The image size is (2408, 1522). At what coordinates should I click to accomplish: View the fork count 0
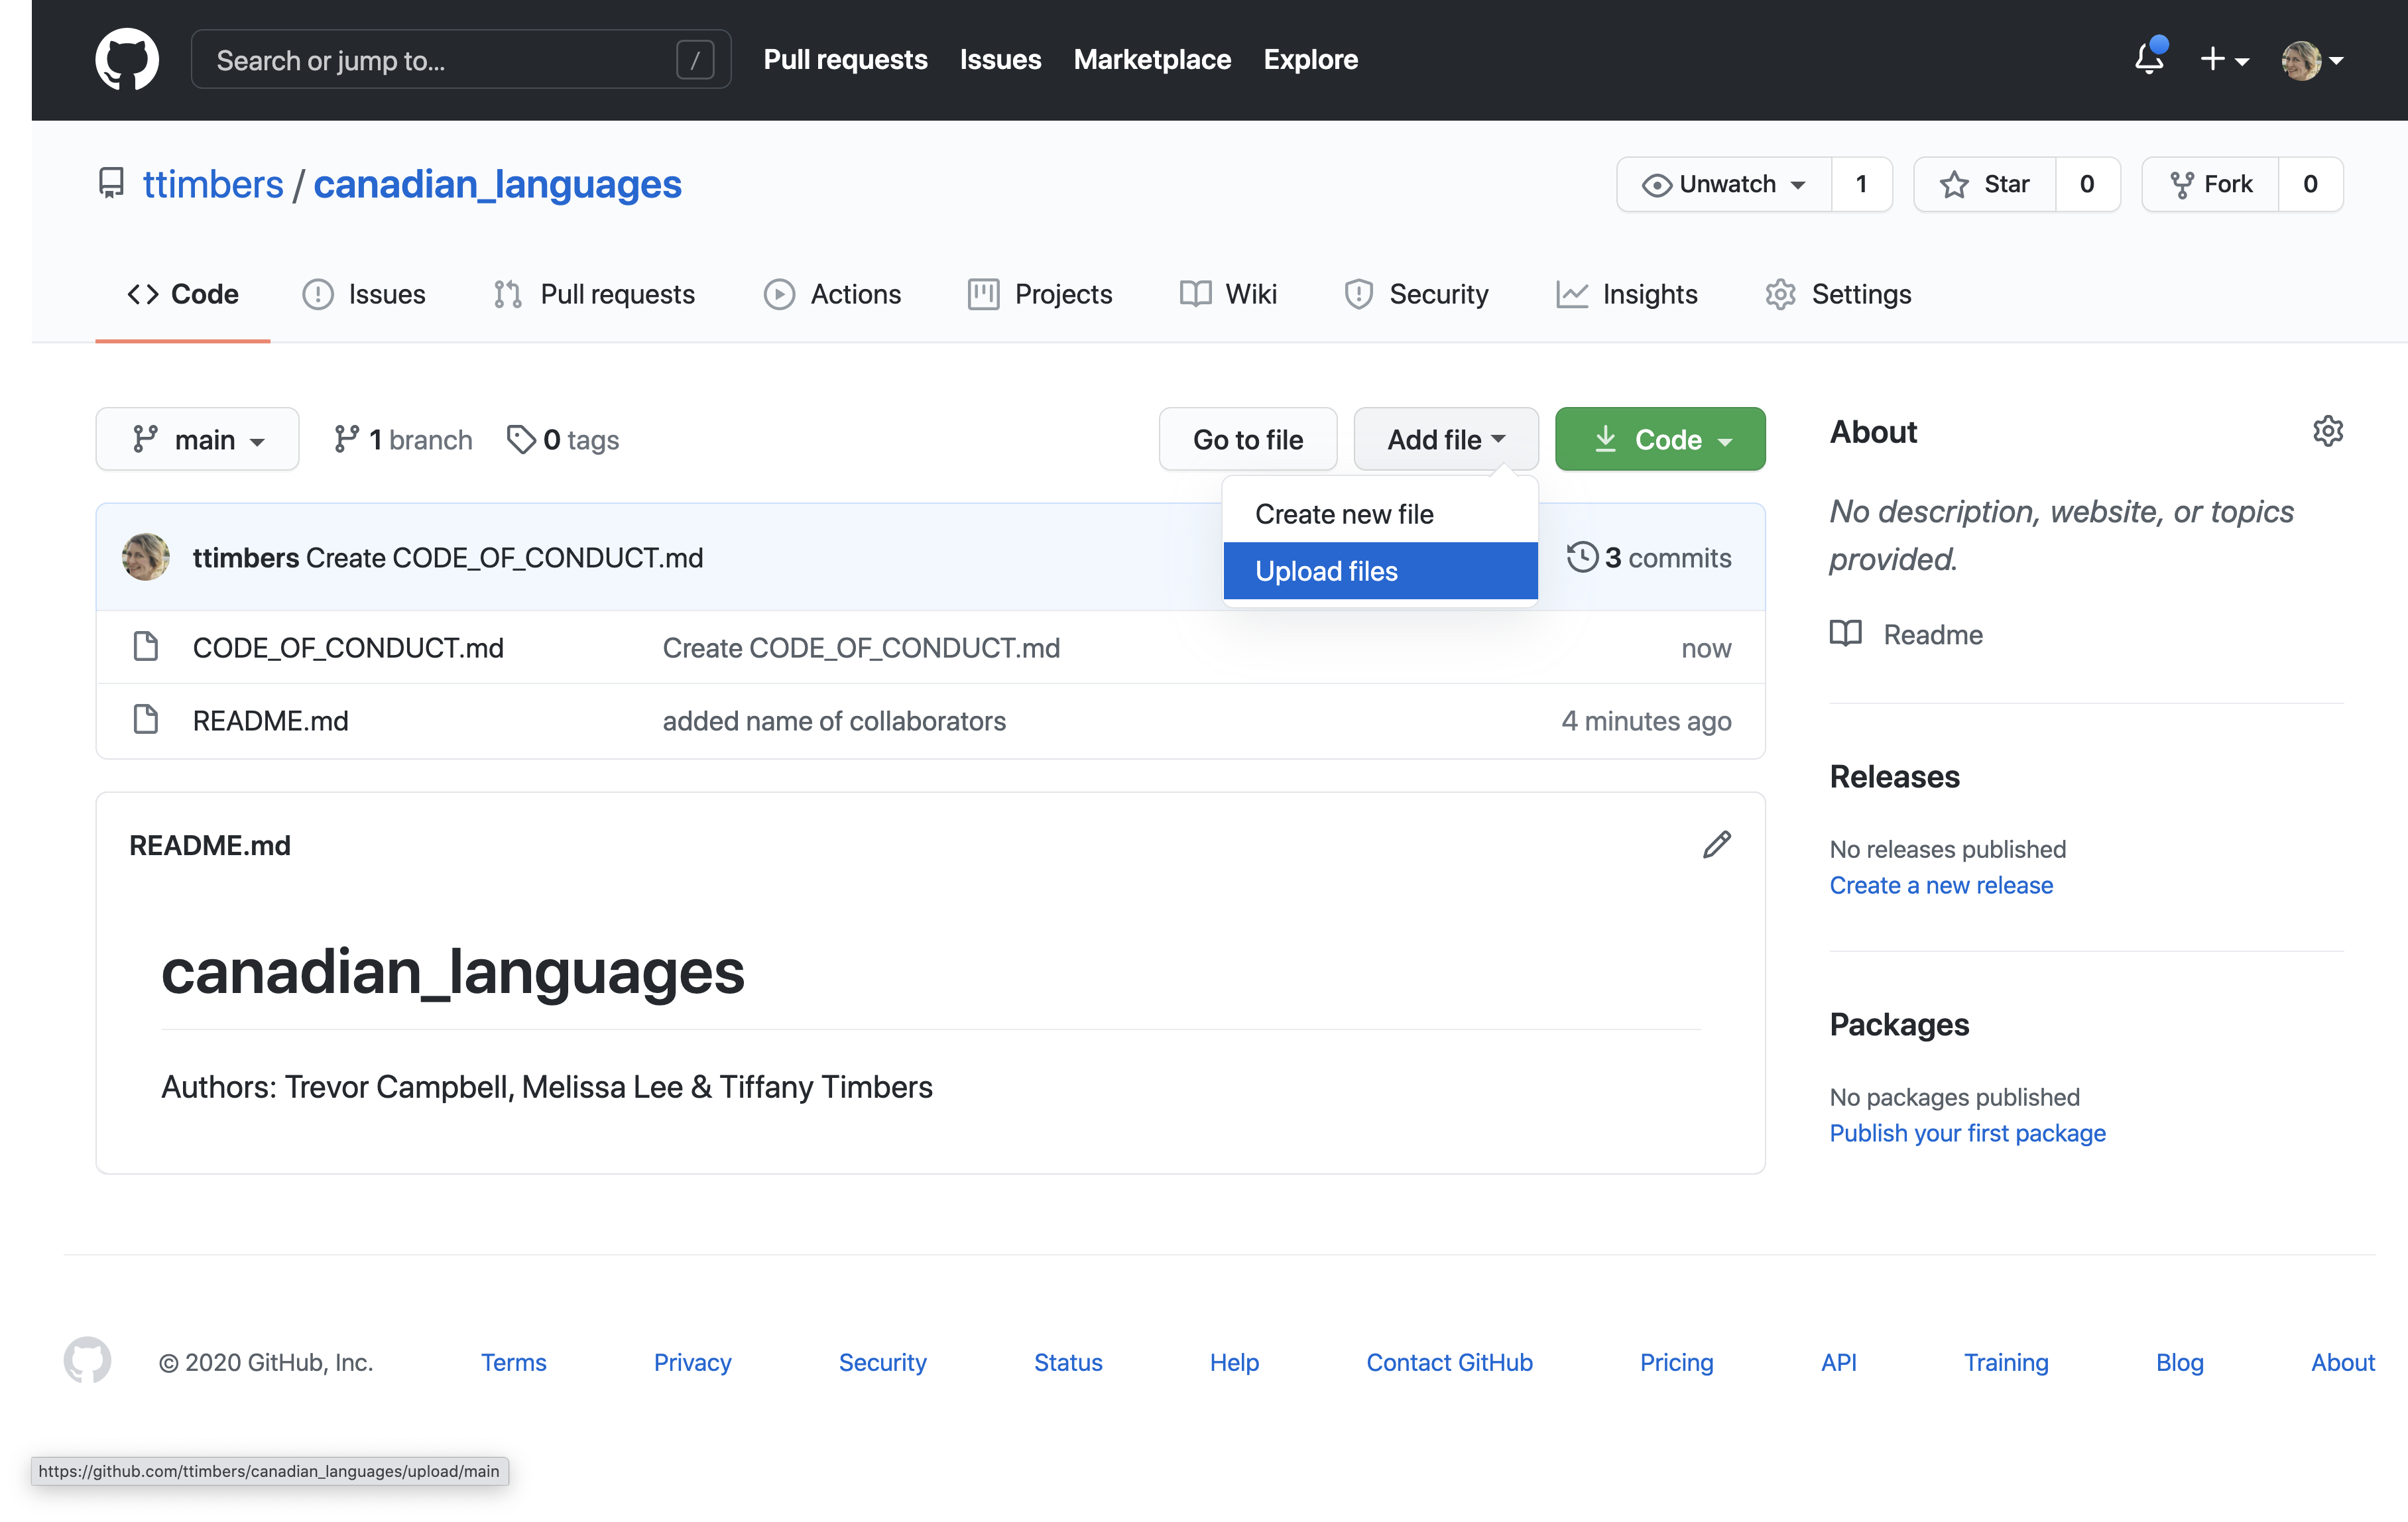pos(2310,184)
